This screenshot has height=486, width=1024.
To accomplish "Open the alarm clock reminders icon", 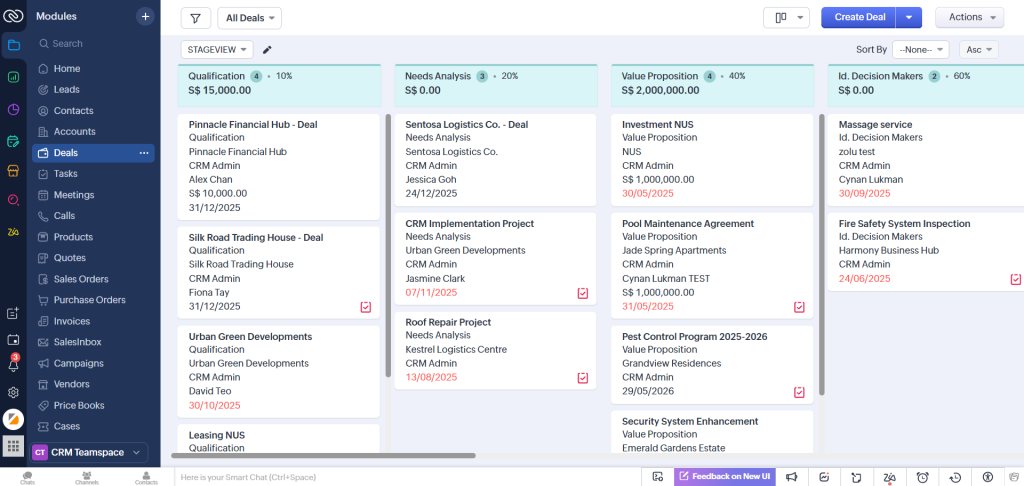I will pyautogui.click(x=923, y=477).
